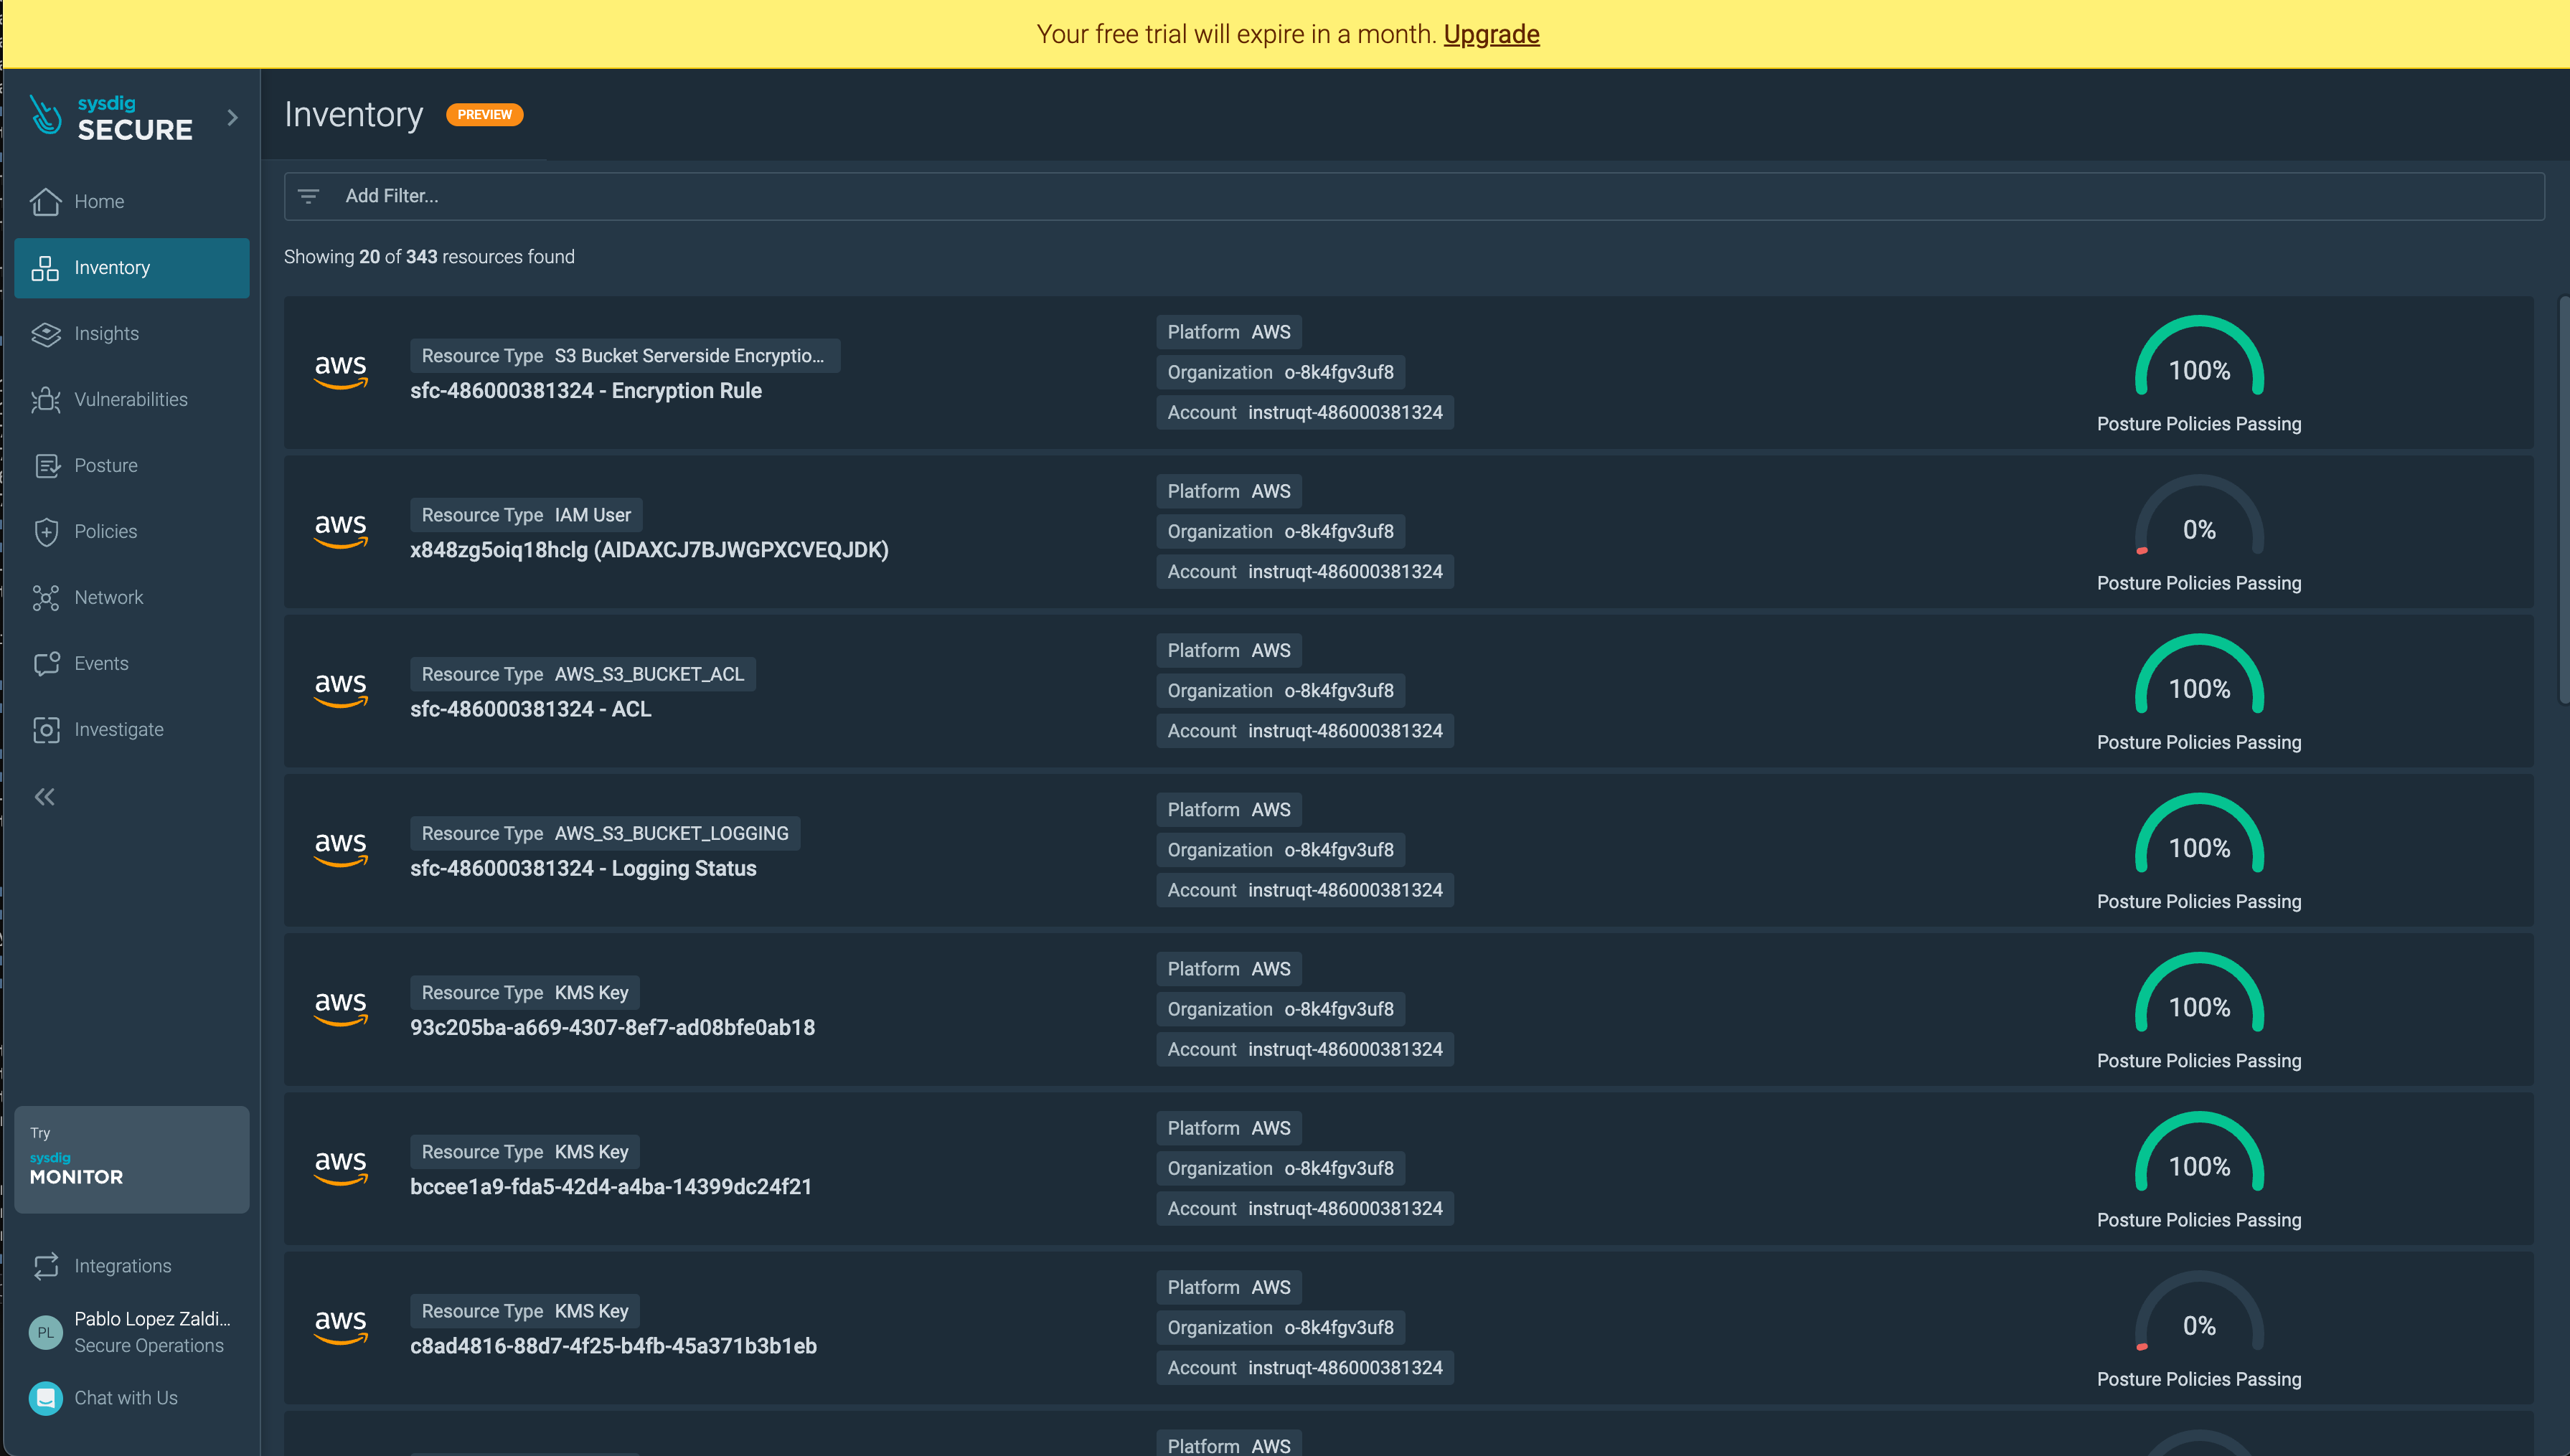Open Chat with Us link
This screenshot has height=1456, width=2570.
click(126, 1398)
